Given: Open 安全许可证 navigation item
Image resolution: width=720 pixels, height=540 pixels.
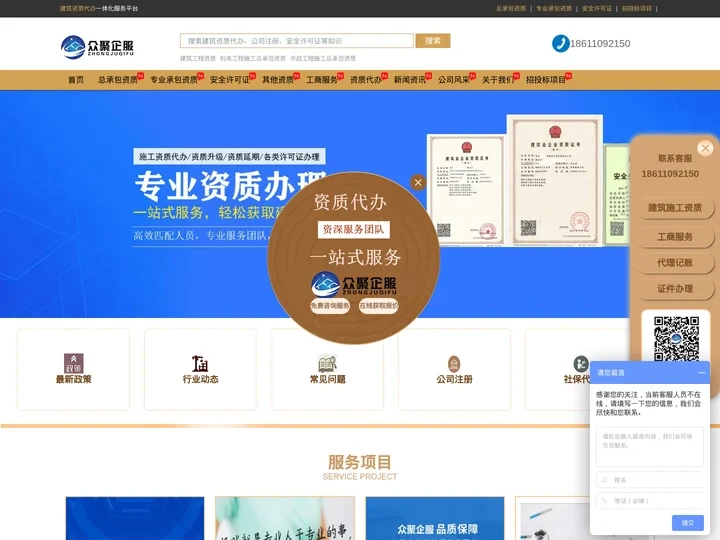Looking at the screenshot, I should point(230,80).
